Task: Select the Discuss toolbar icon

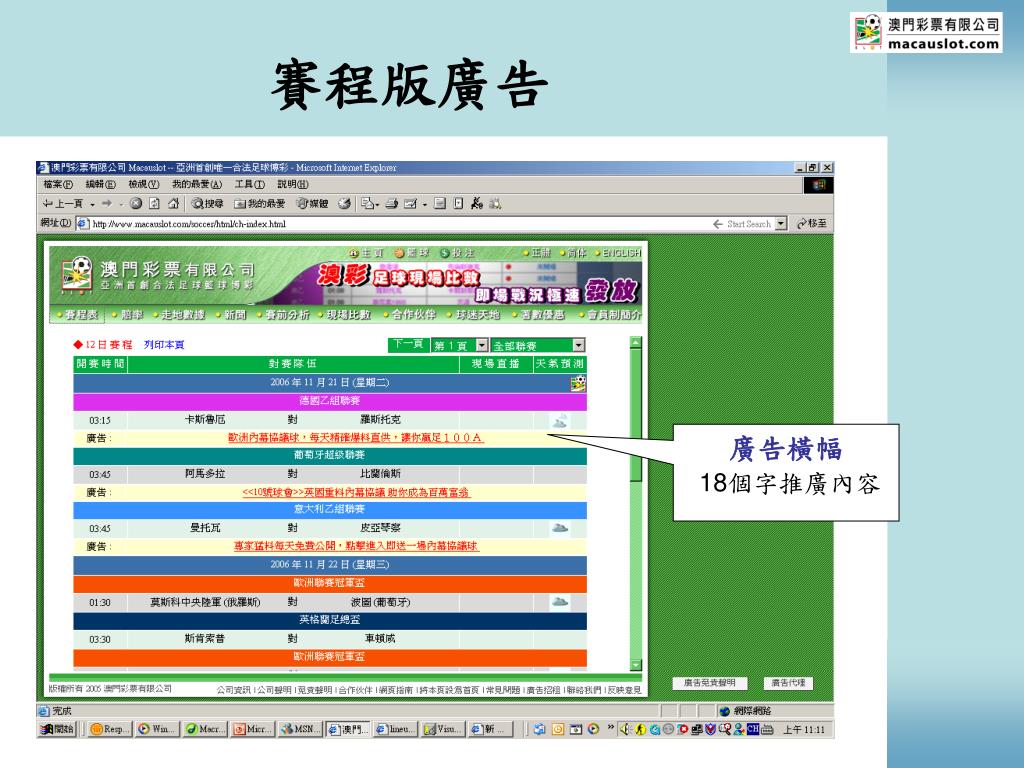Action: pos(440,204)
